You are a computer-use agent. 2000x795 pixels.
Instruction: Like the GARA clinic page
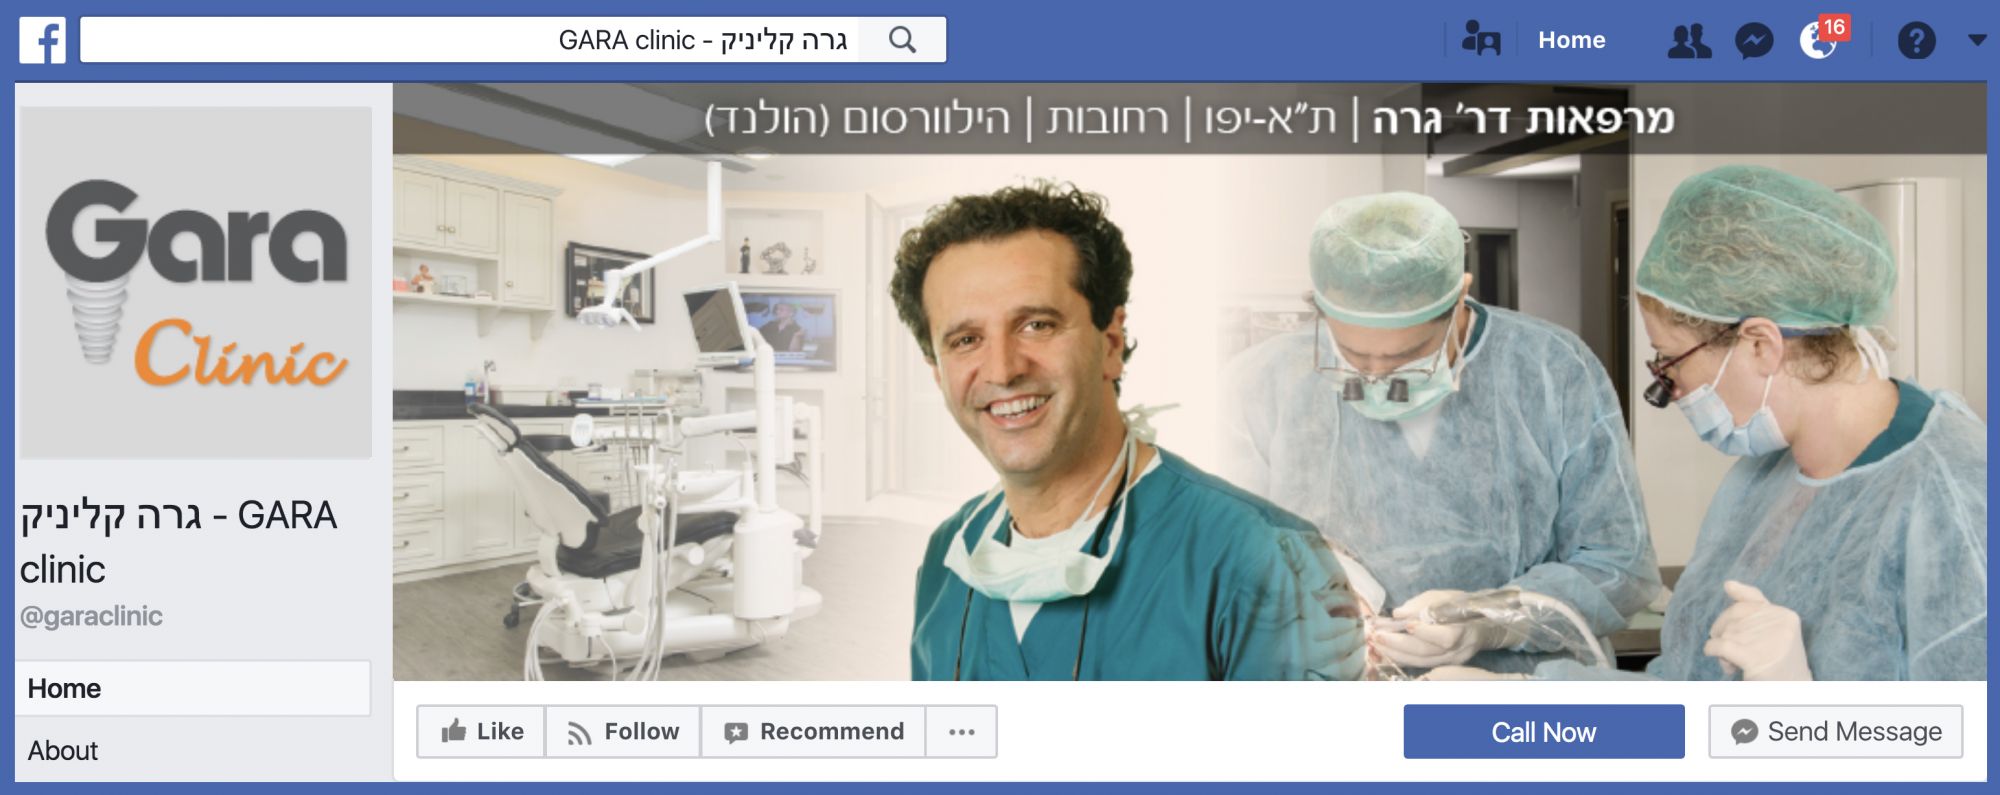481,731
